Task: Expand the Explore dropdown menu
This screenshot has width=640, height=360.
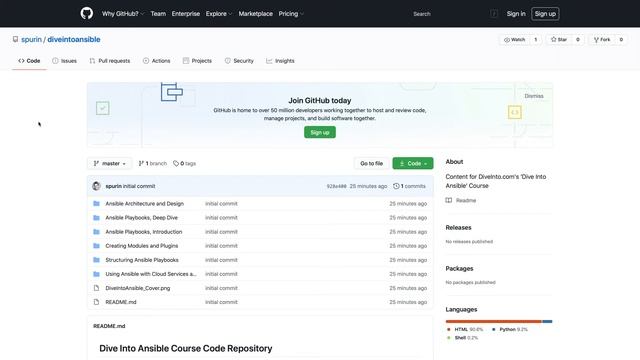Action: (x=219, y=13)
